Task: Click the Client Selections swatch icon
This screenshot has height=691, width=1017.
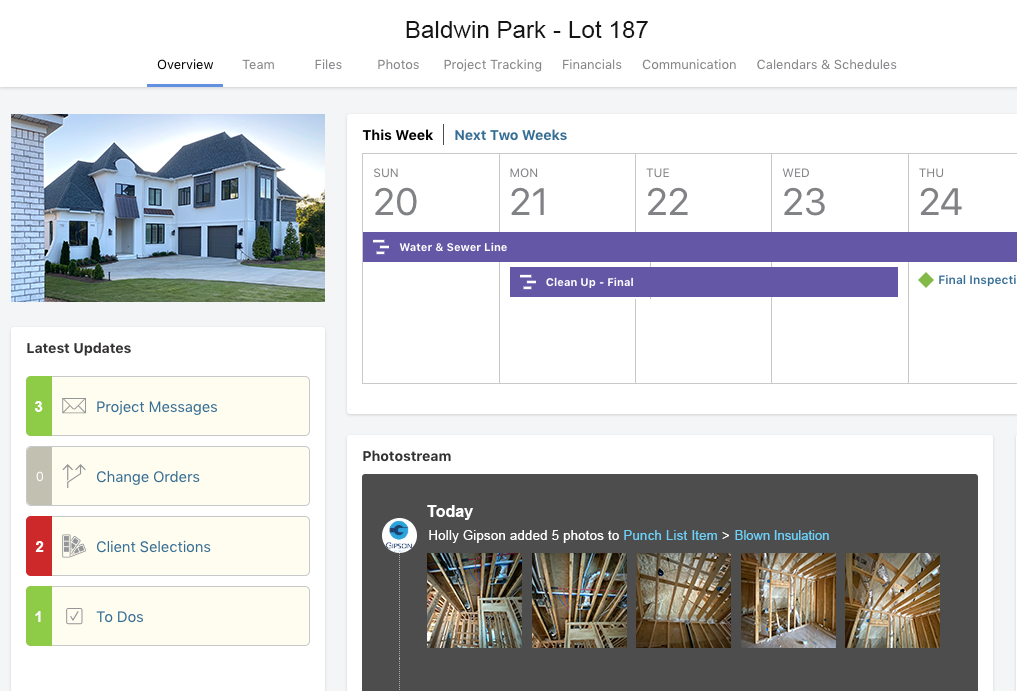Action: [x=74, y=546]
